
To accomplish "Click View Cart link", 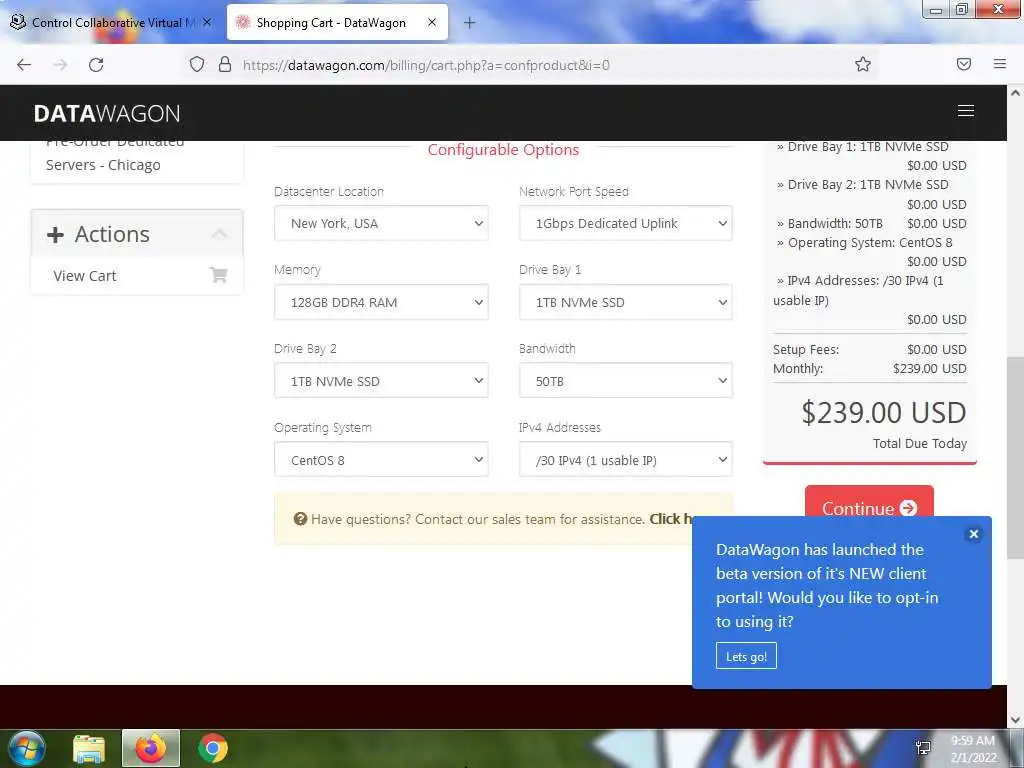I will point(85,276).
